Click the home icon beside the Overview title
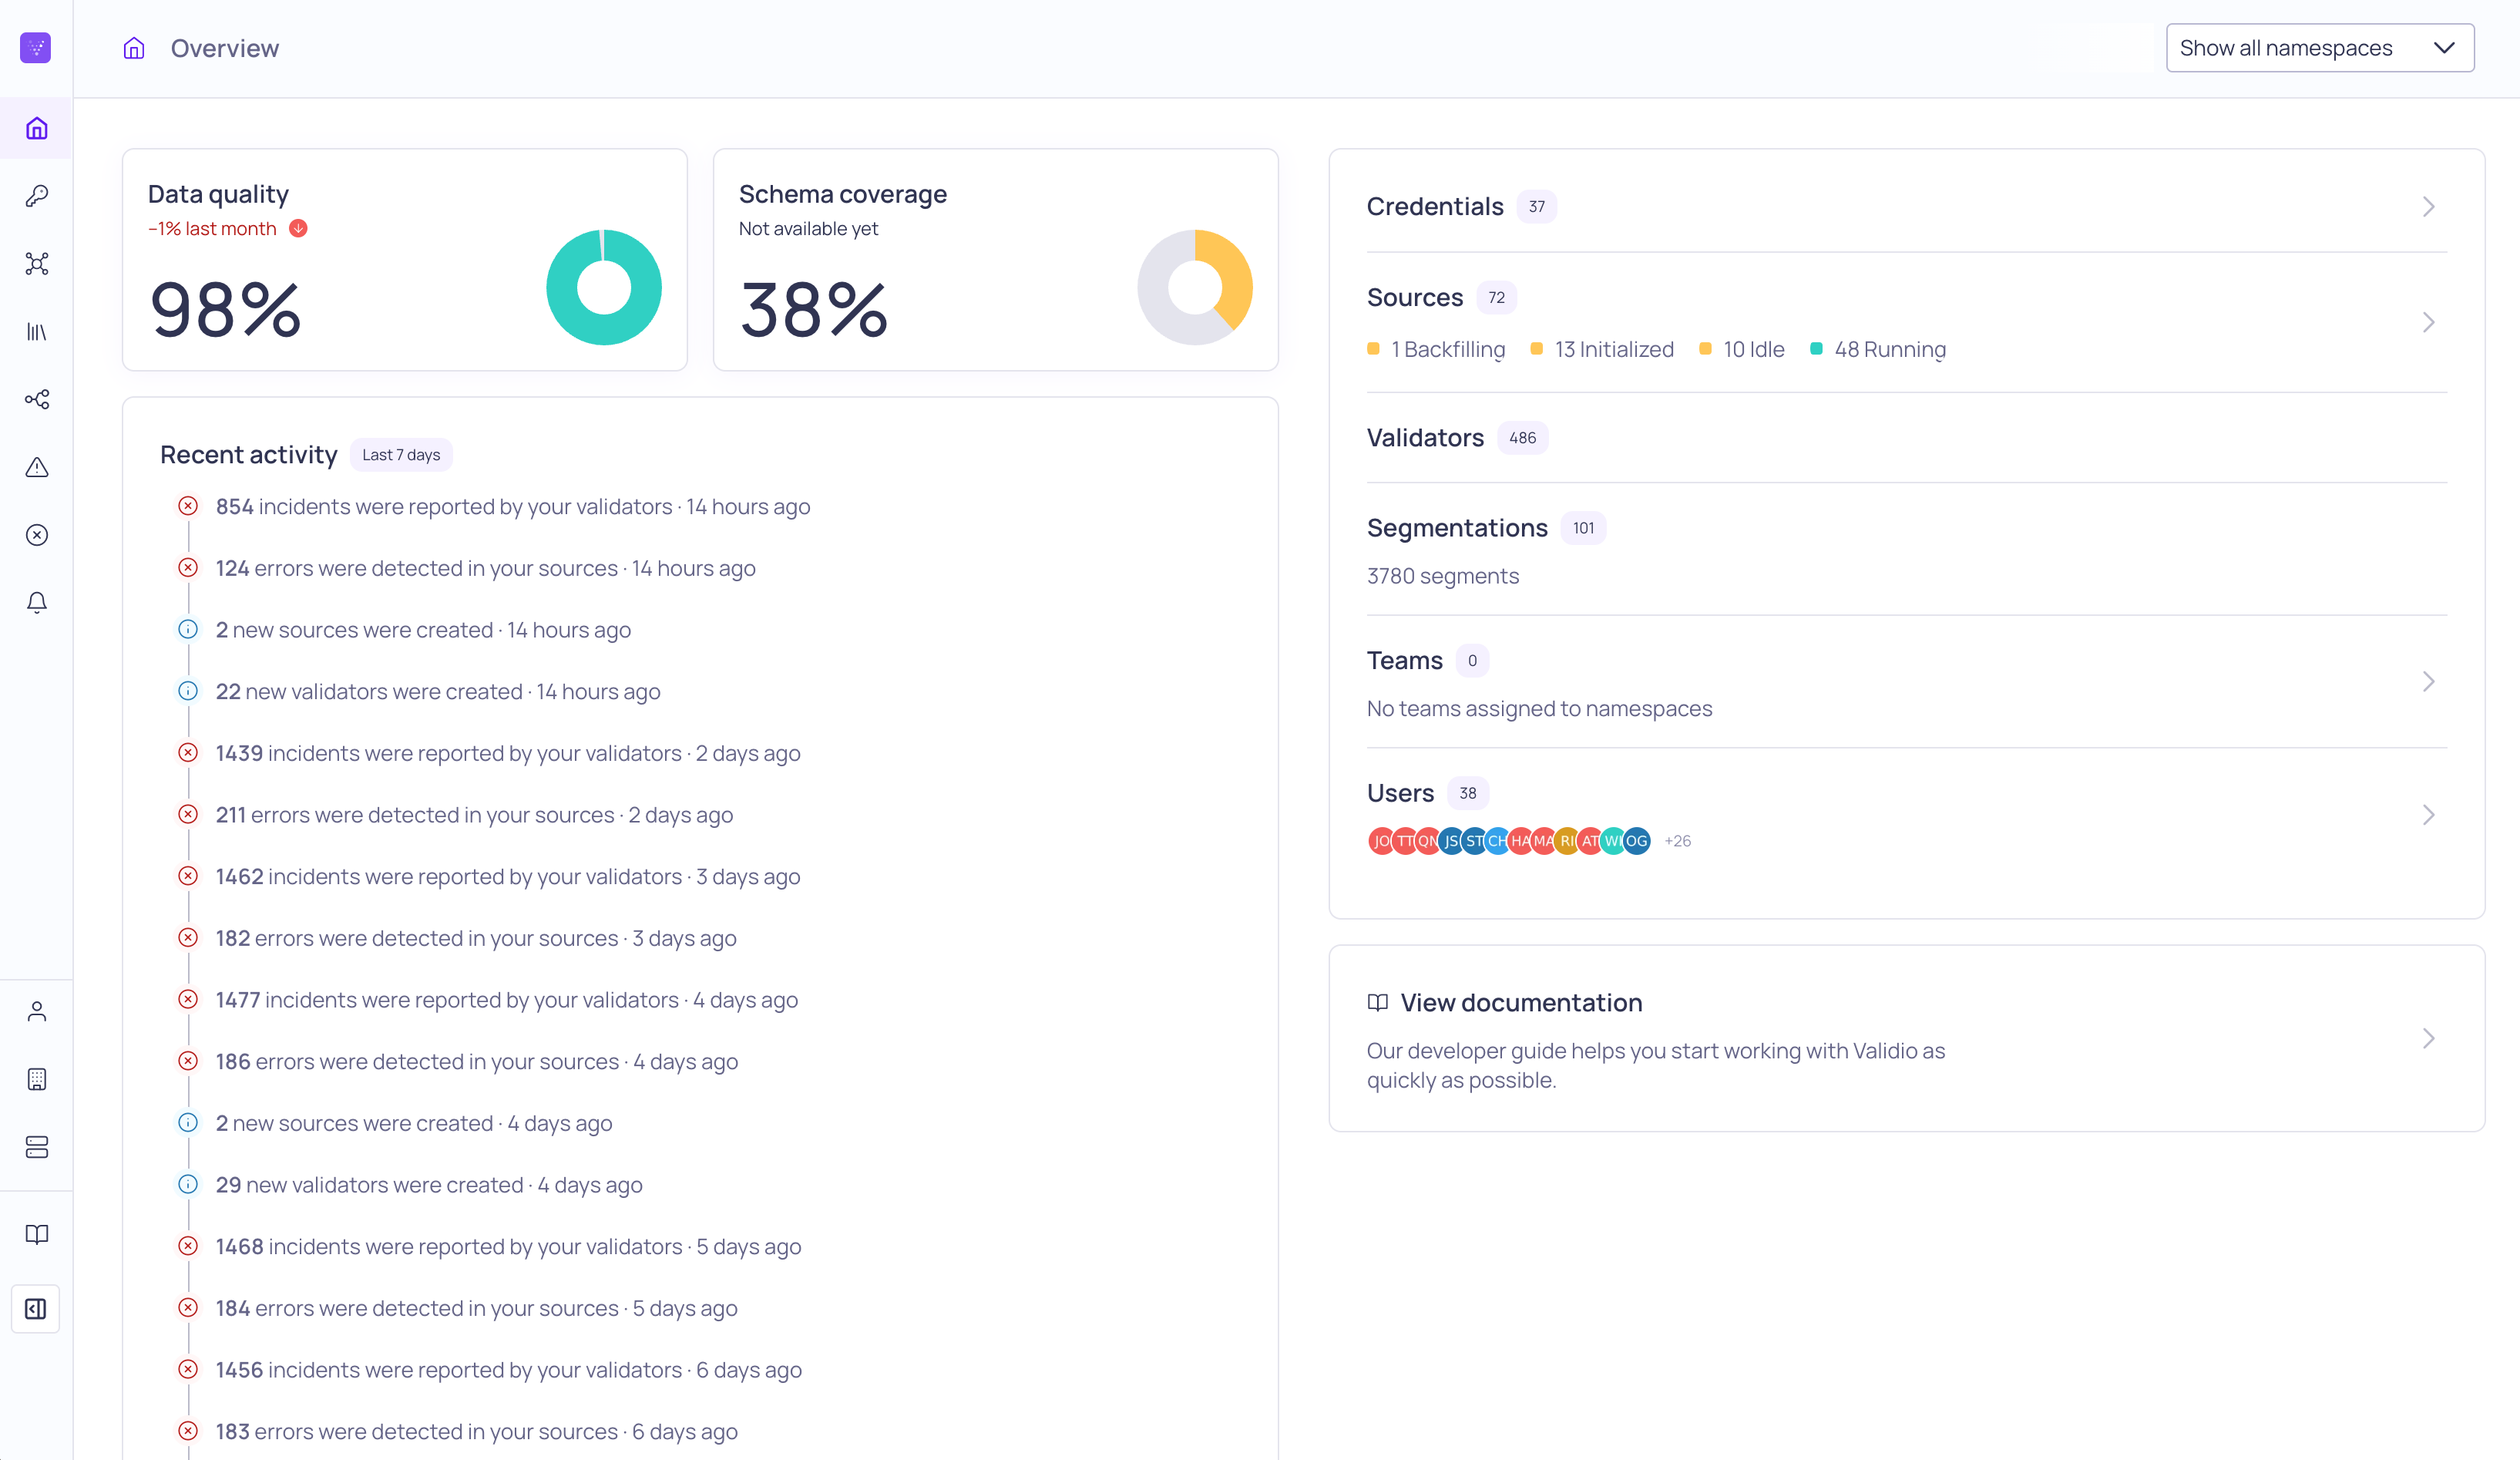The height and width of the screenshot is (1460, 2520). (x=134, y=48)
